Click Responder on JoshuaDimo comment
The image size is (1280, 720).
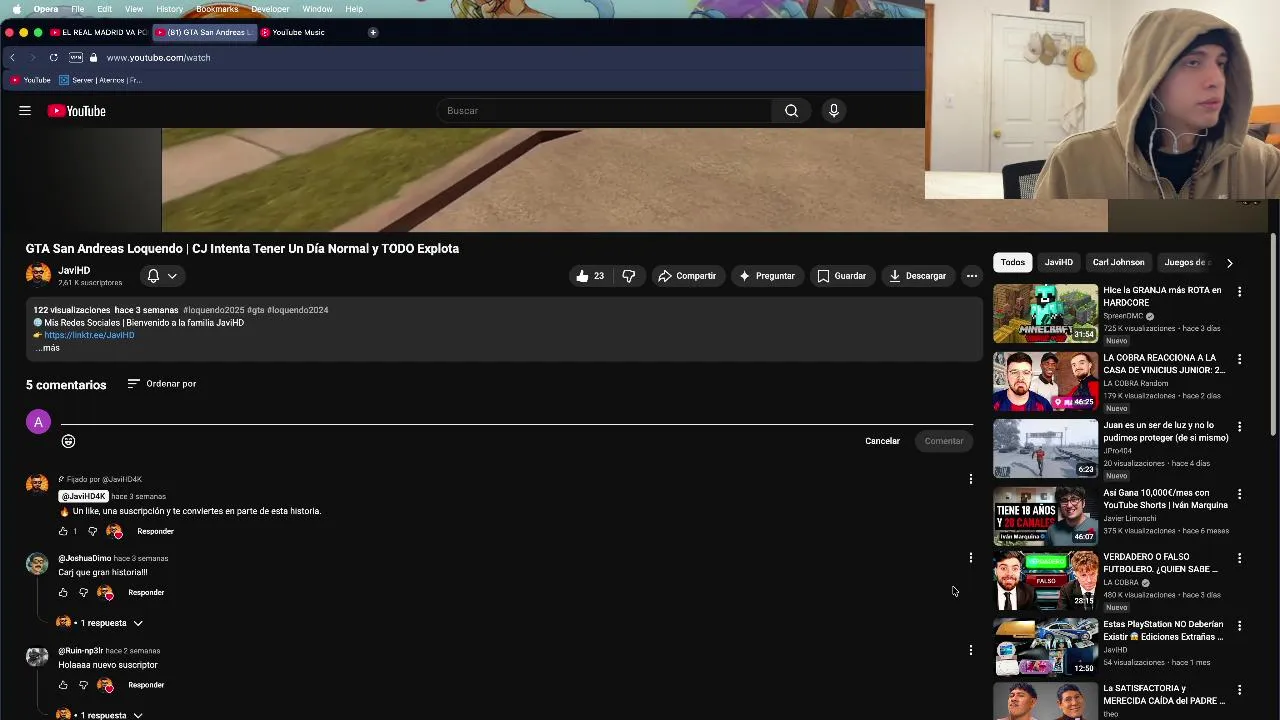click(x=146, y=593)
